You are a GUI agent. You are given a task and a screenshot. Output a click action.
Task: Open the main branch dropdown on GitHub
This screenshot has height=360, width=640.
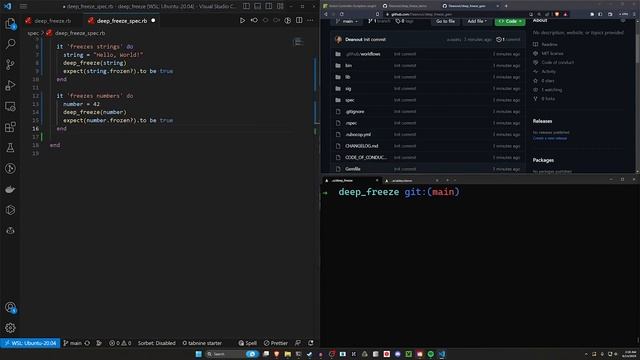[x=347, y=21]
